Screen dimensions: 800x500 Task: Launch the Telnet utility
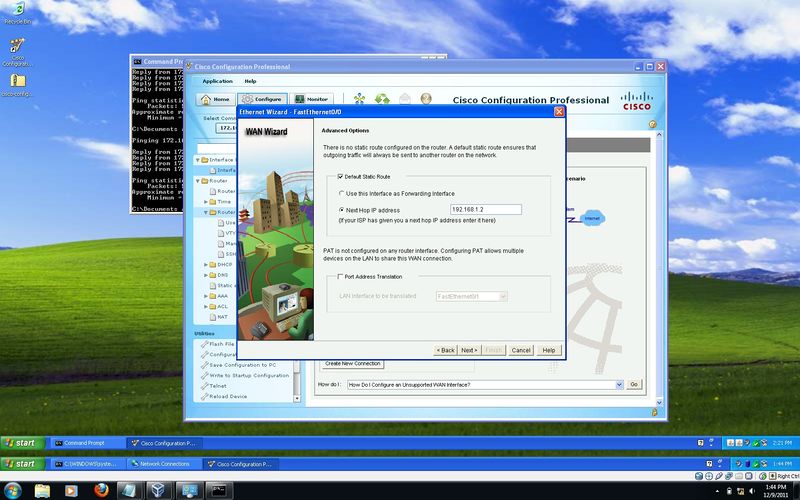[214, 386]
